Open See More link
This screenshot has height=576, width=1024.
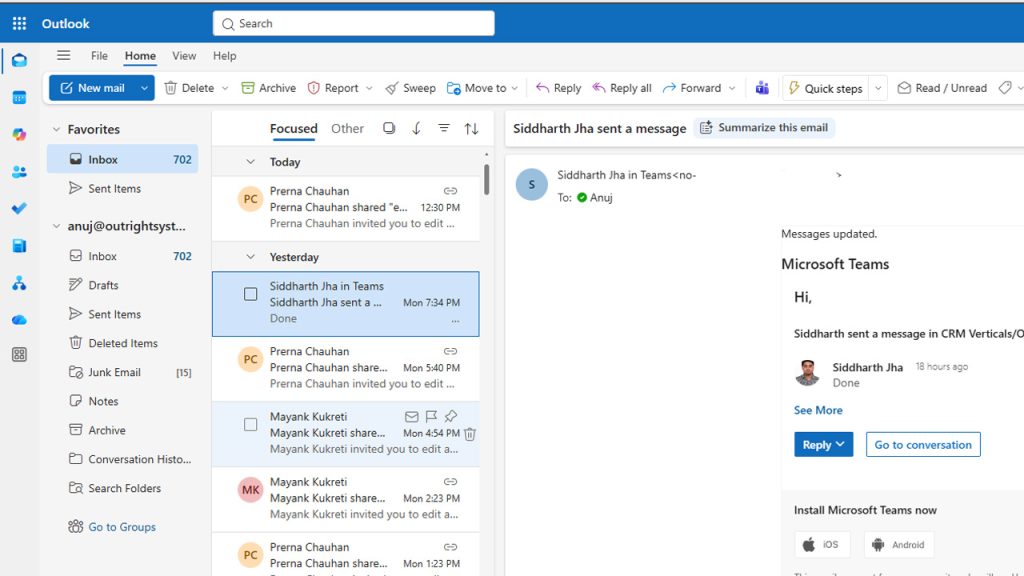[818, 410]
